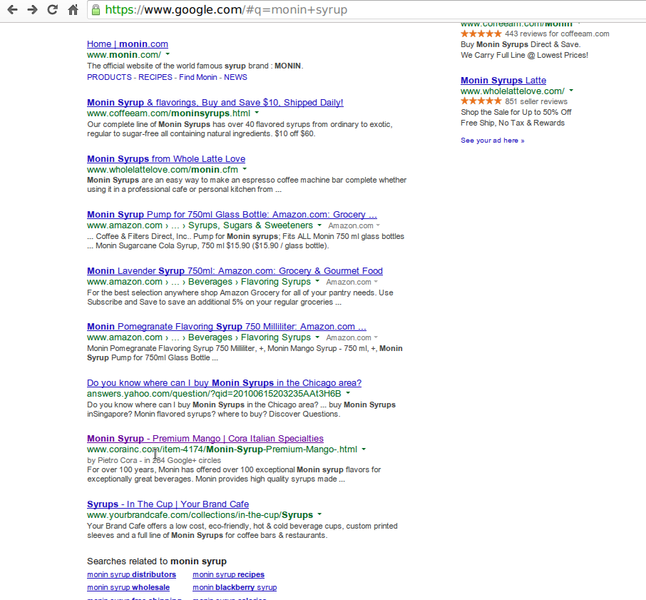
Task: Expand arrow beside answers.yahoo.com URL
Action: [348, 393]
